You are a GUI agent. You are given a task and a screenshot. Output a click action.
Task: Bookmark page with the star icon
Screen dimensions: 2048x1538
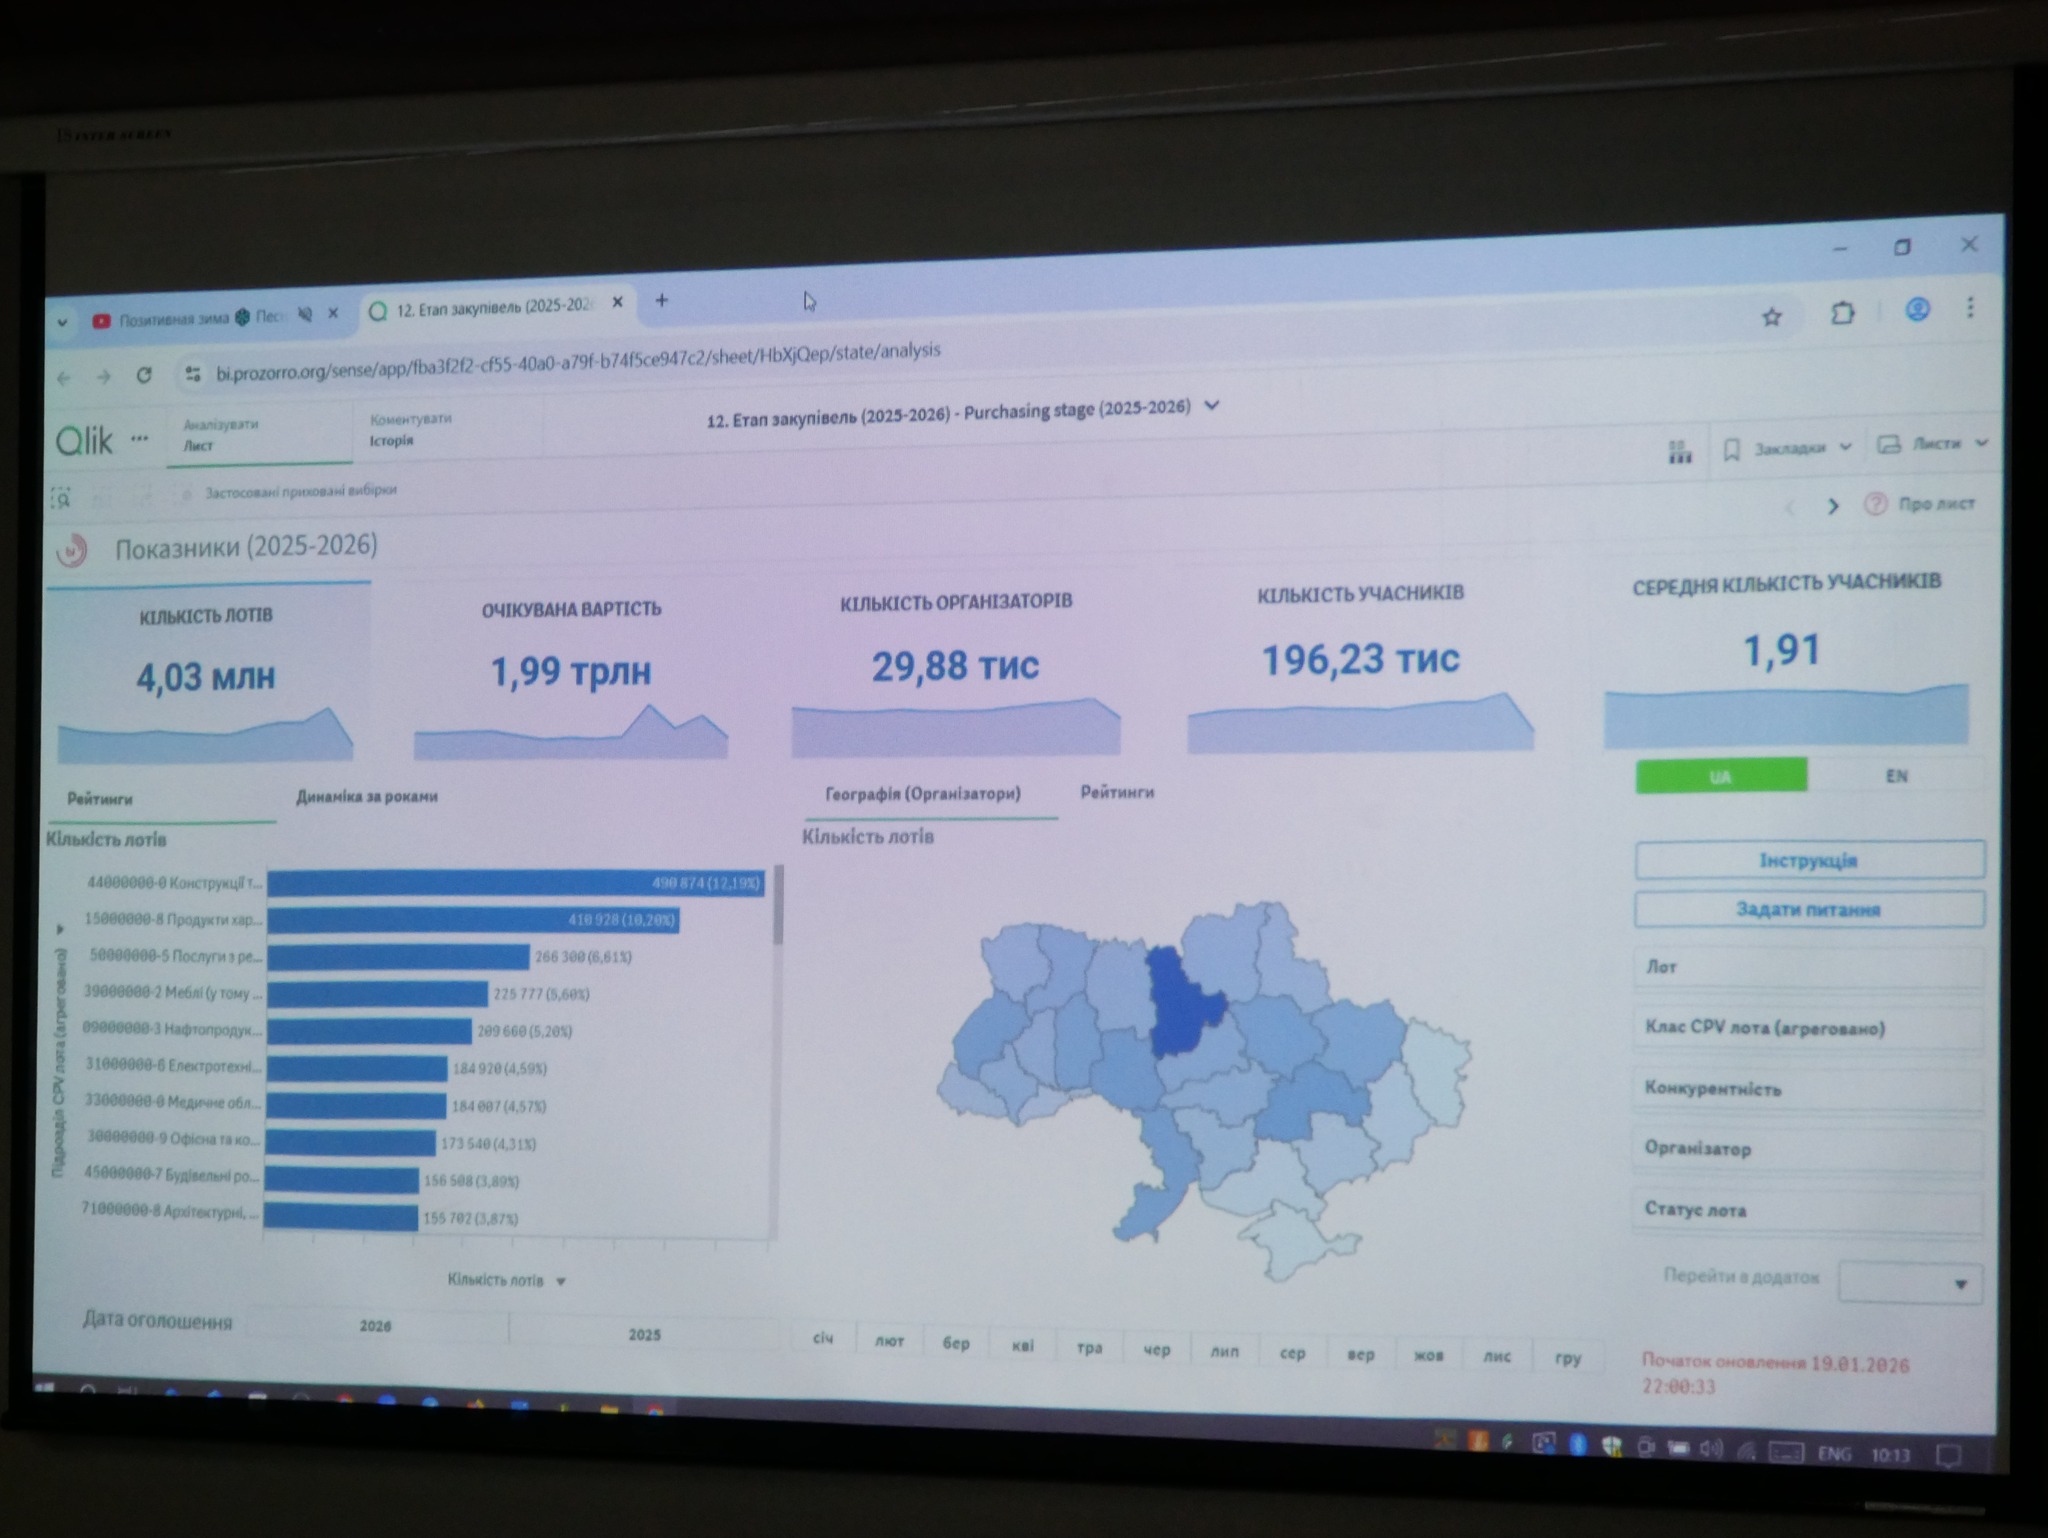(x=1771, y=317)
